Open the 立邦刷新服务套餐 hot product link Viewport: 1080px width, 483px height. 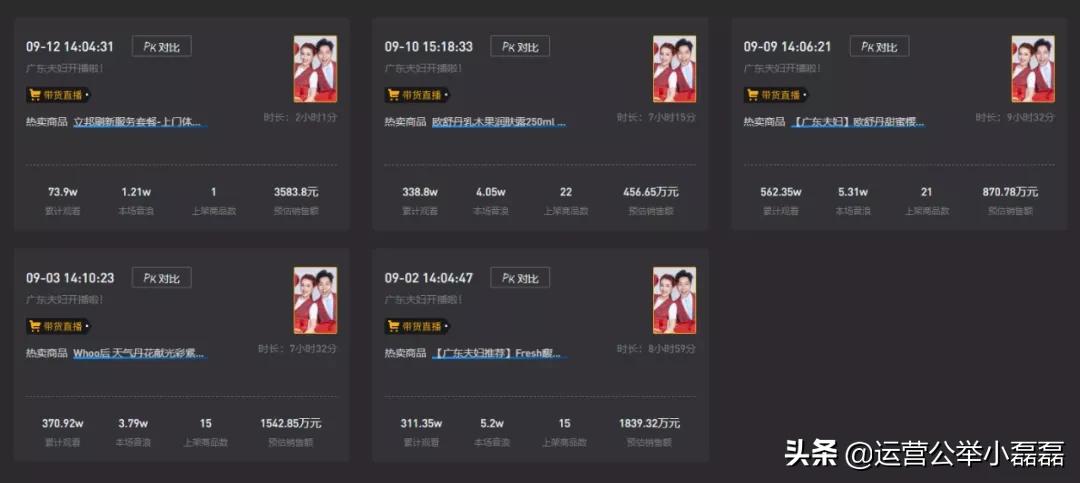click(140, 123)
